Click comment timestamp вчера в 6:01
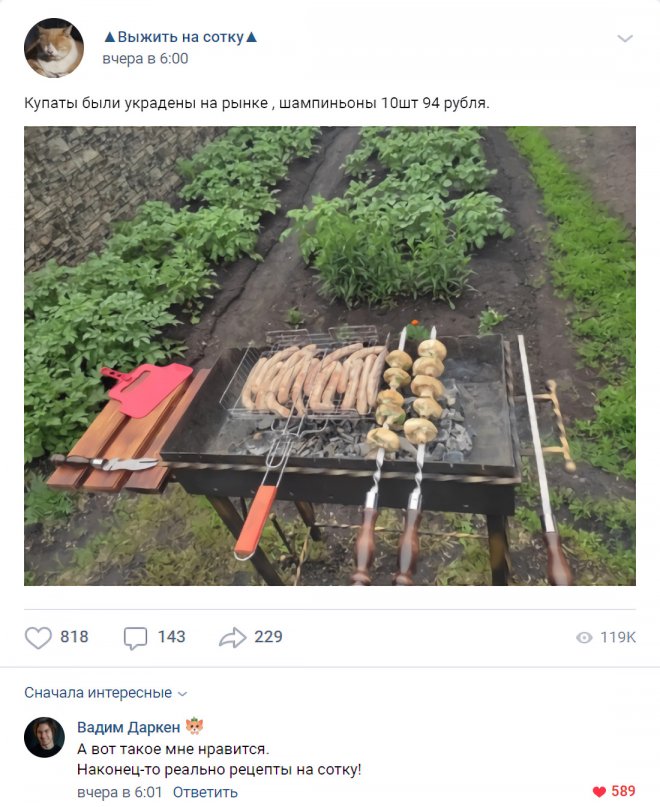Viewport: 660px width, 807px height. coord(118,792)
